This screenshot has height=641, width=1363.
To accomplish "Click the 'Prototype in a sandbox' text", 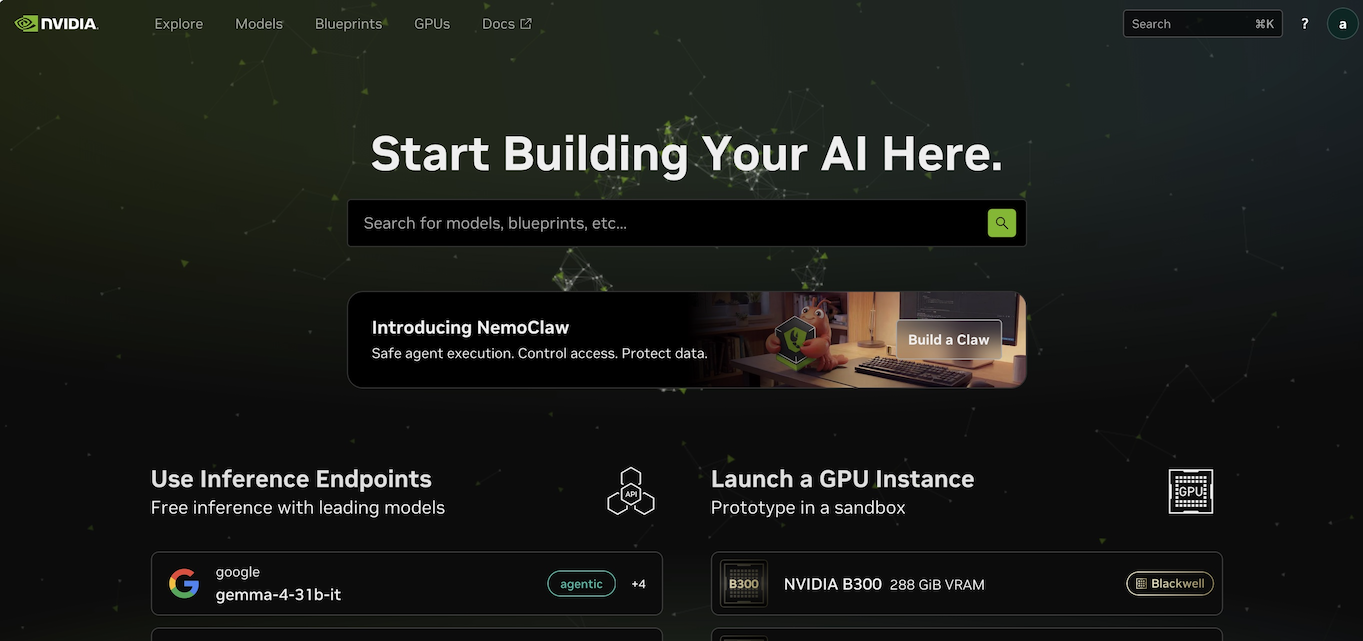I will (808, 508).
